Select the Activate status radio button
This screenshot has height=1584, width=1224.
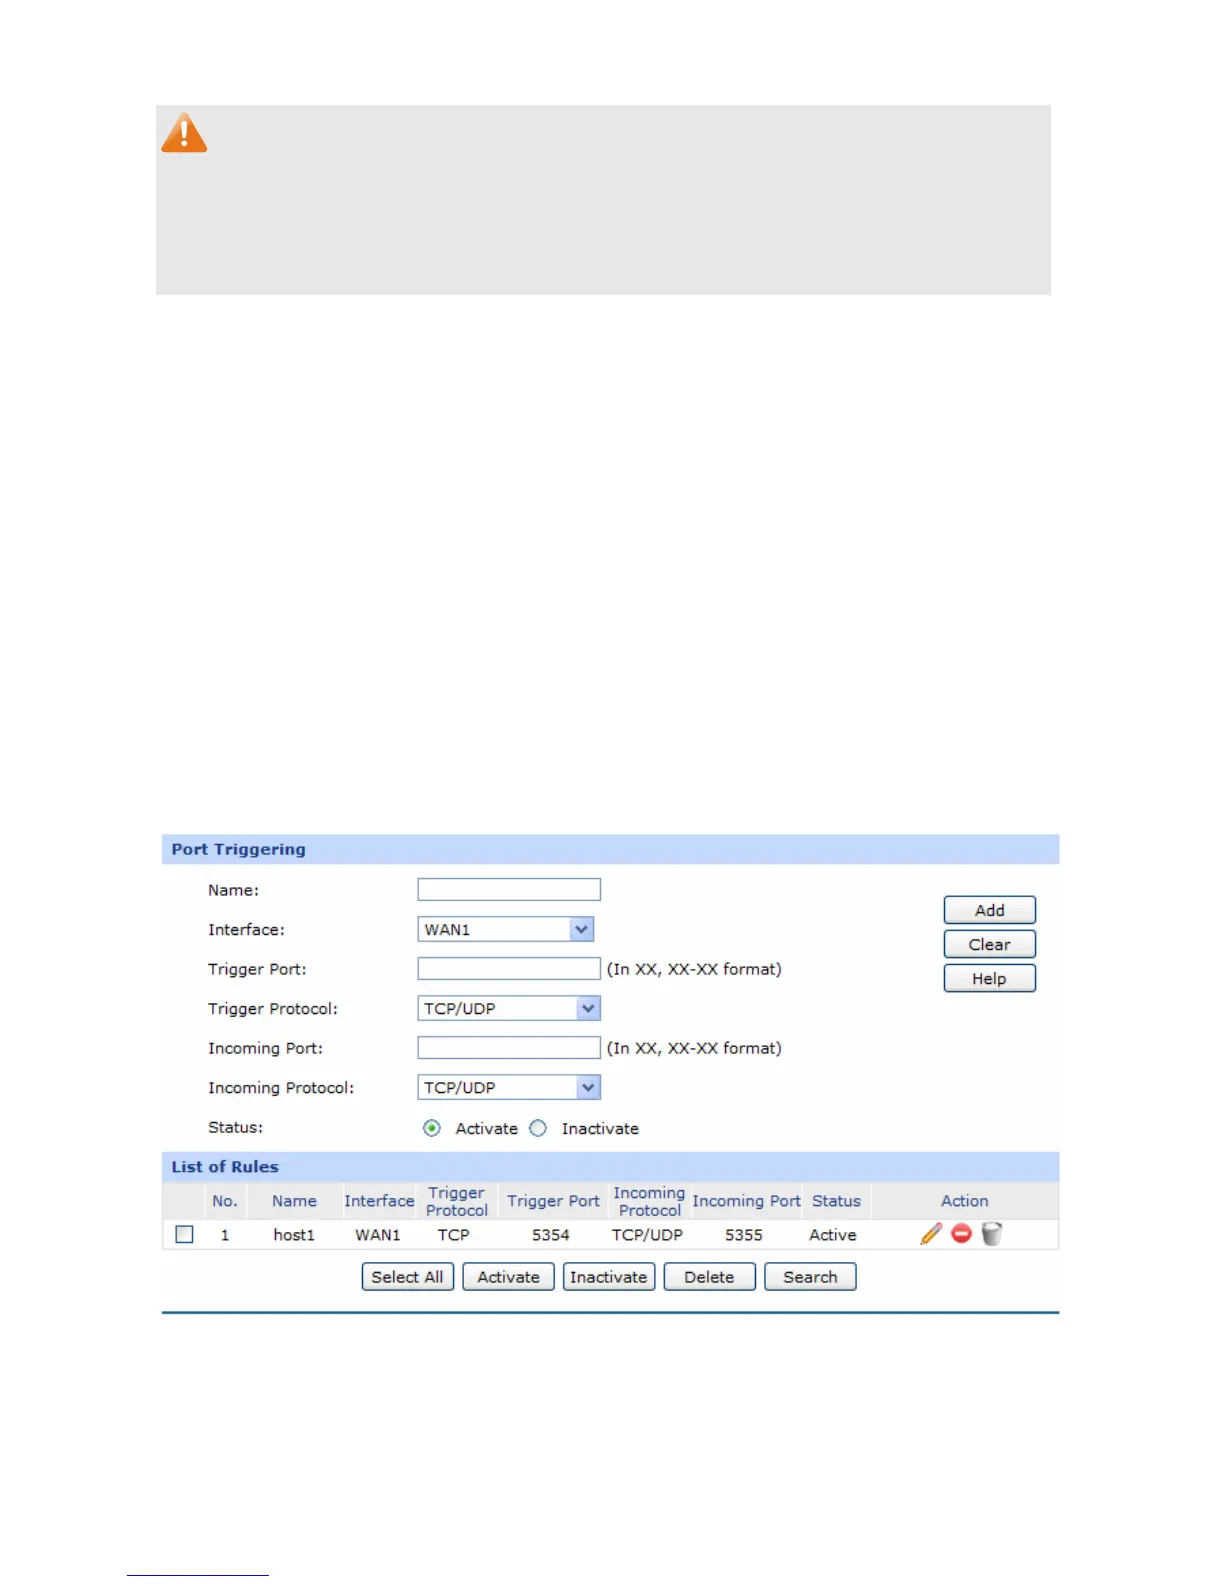pyautogui.click(x=431, y=1128)
